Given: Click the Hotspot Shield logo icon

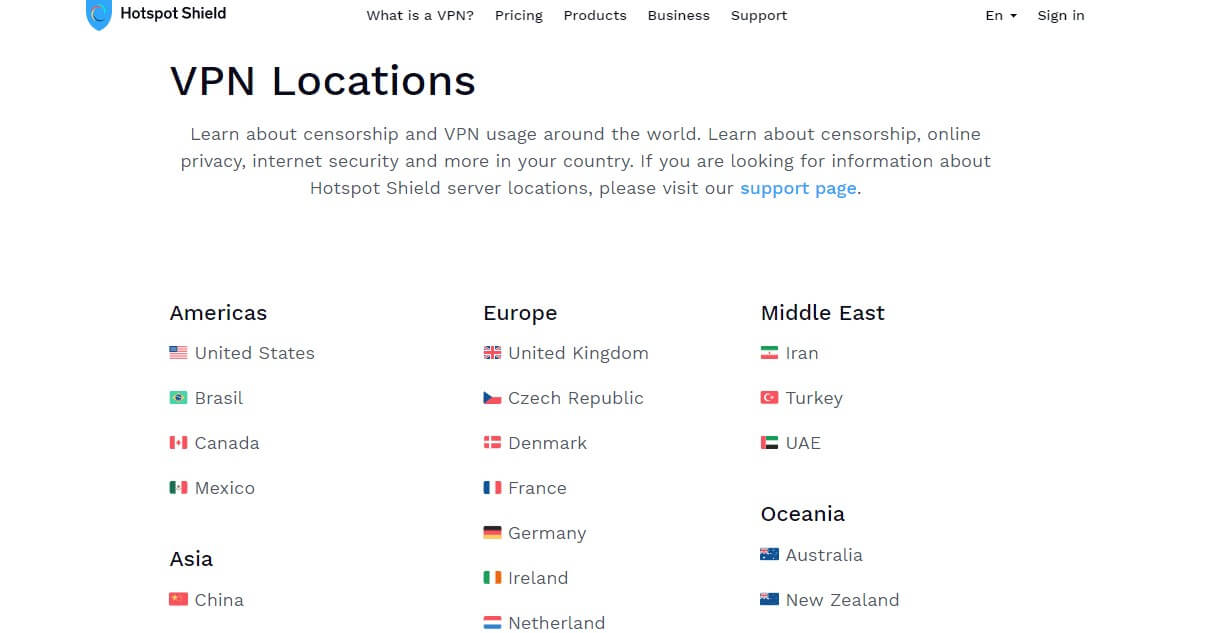Looking at the screenshot, I should [x=98, y=15].
